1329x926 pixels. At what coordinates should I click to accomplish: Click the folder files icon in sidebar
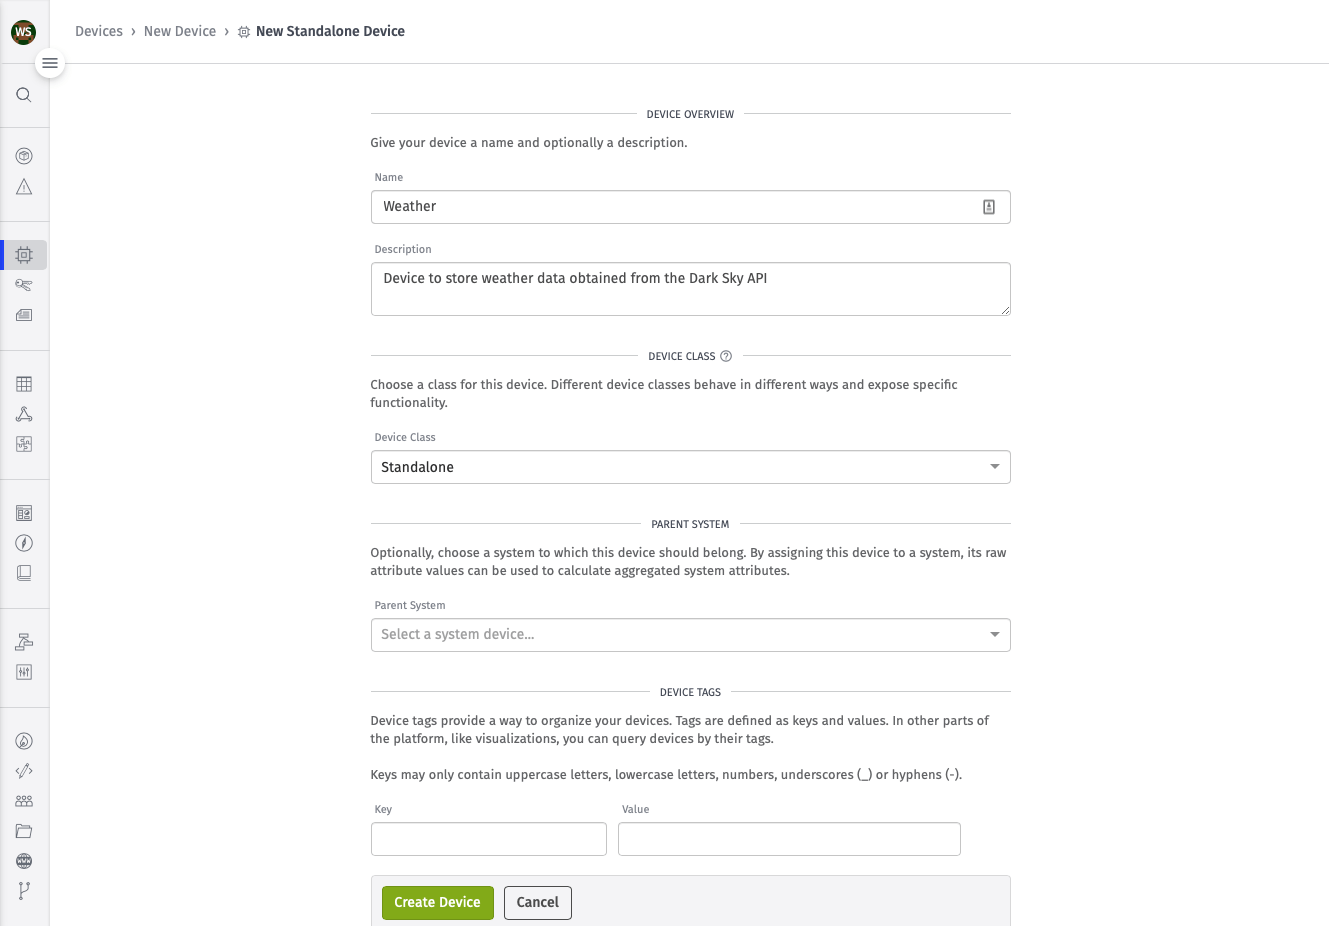tap(24, 831)
